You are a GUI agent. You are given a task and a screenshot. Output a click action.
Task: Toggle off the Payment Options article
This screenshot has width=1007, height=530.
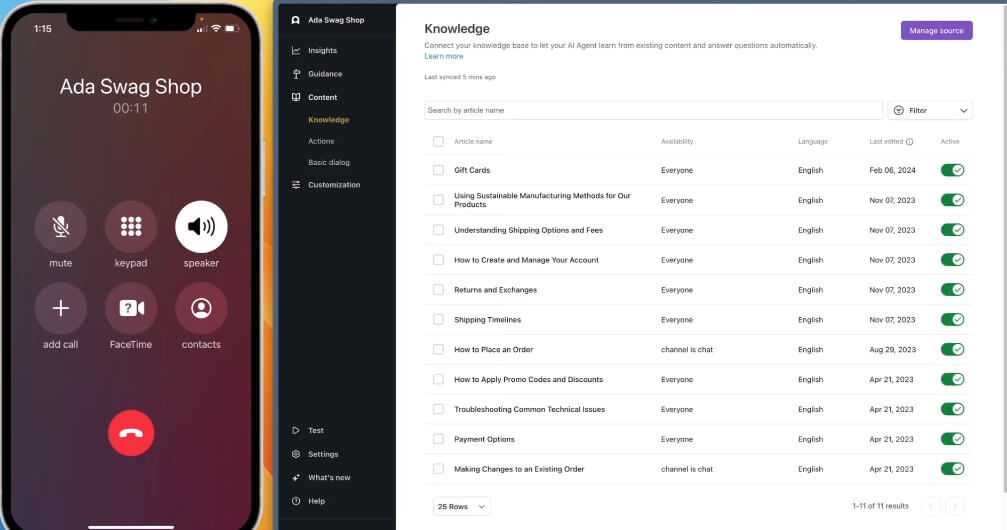(952, 439)
